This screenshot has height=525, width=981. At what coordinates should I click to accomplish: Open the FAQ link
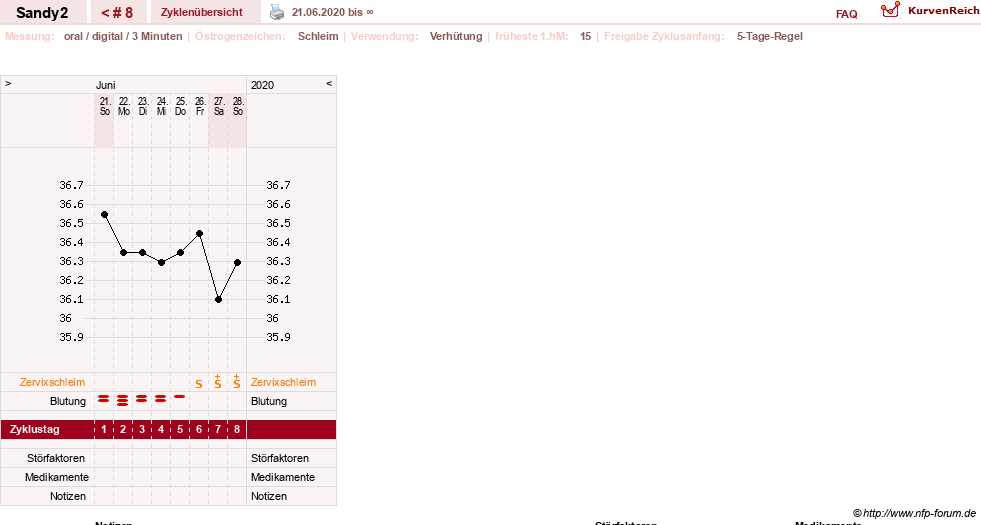[x=846, y=14]
